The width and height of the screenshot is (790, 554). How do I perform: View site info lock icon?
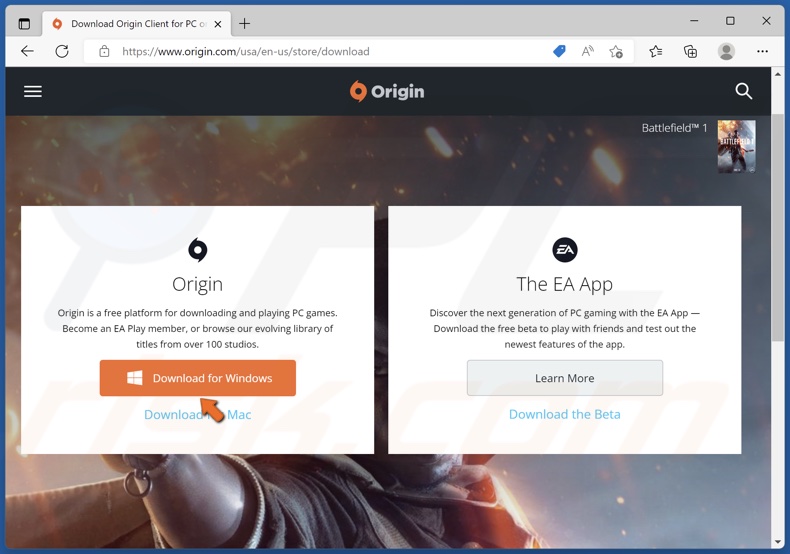coord(104,51)
